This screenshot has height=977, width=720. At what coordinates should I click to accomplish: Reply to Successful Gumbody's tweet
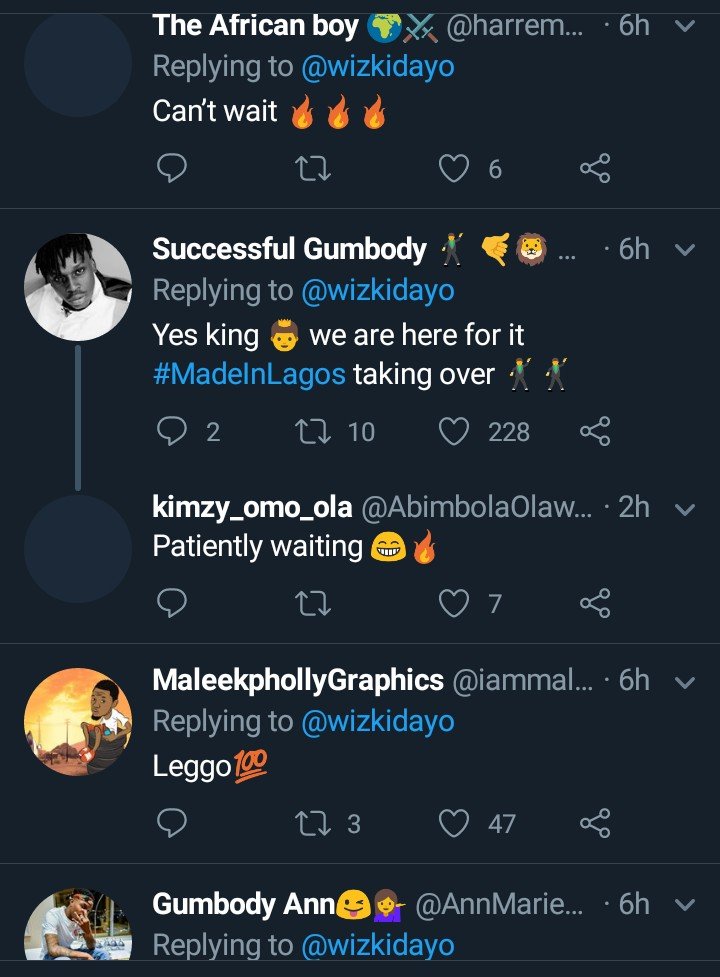172,431
